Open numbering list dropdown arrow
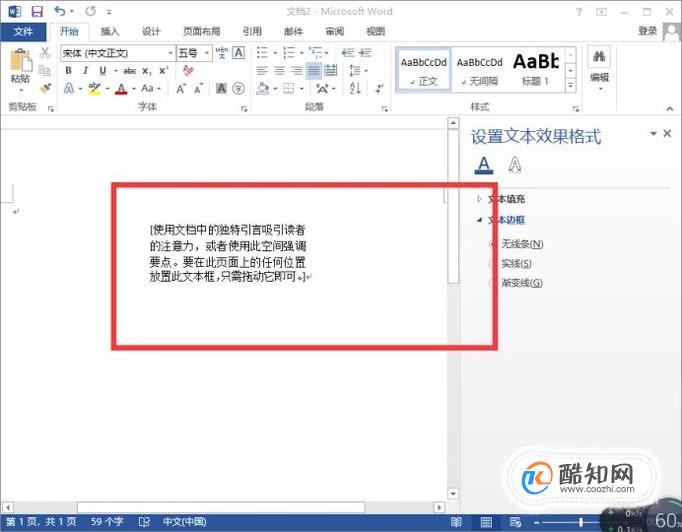 pyautogui.click(x=302, y=53)
